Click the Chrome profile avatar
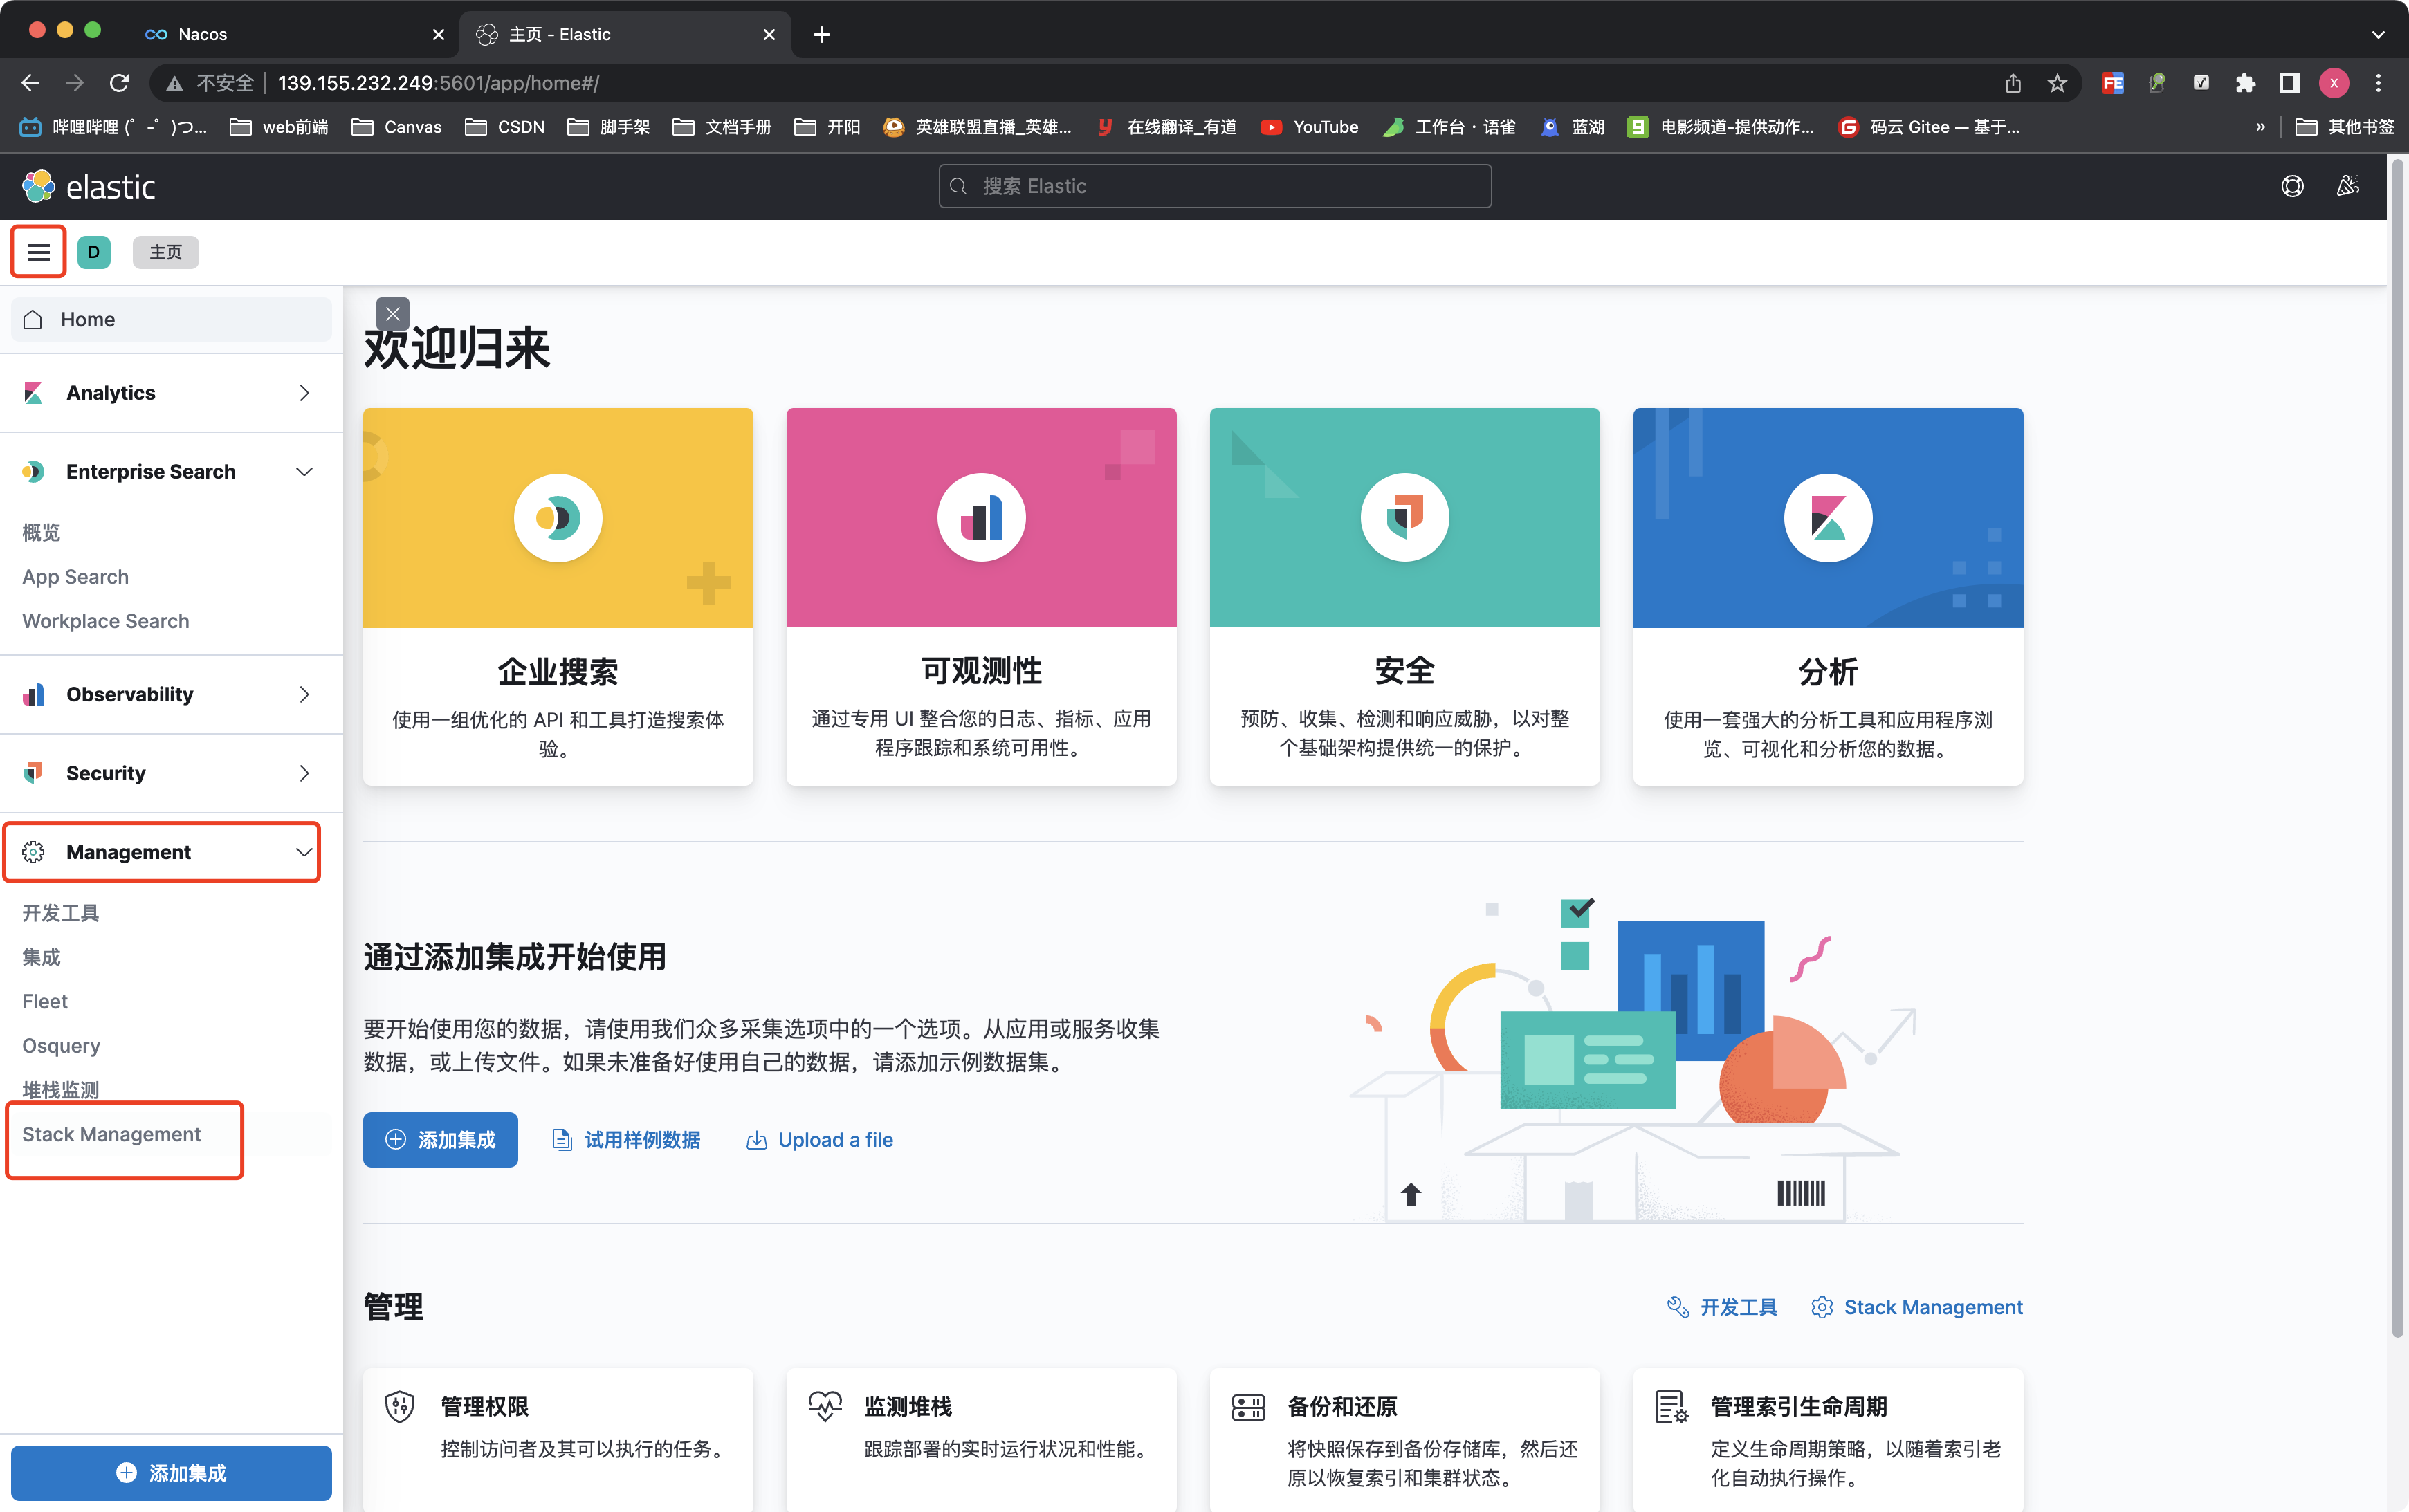This screenshot has width=2409, height=1512. (x=2334, y=83)
